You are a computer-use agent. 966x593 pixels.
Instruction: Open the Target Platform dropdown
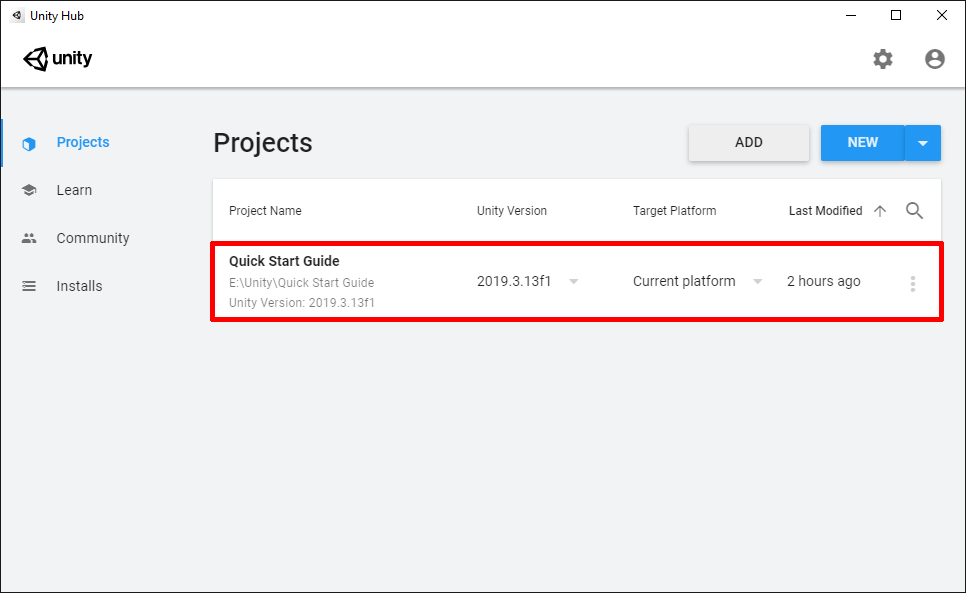coord(757,282)
